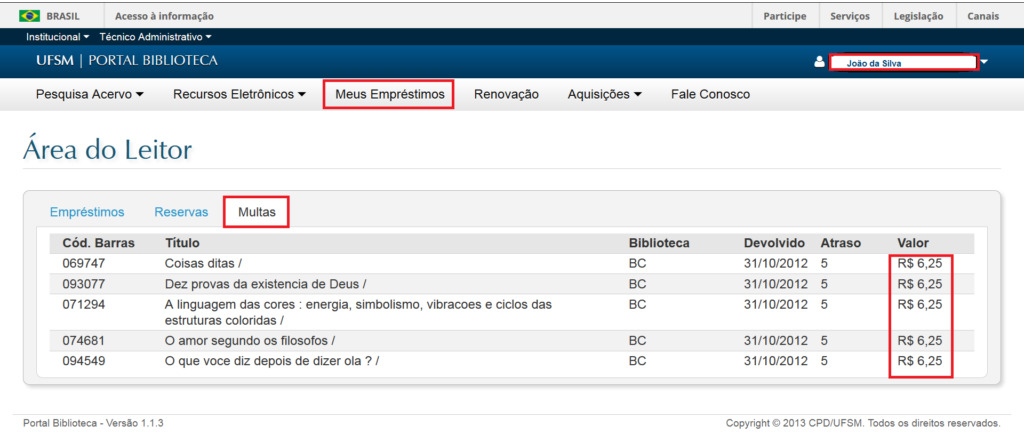Select the Multas tab
Screen dimensions: 1024x440
[x=256, y=212]
